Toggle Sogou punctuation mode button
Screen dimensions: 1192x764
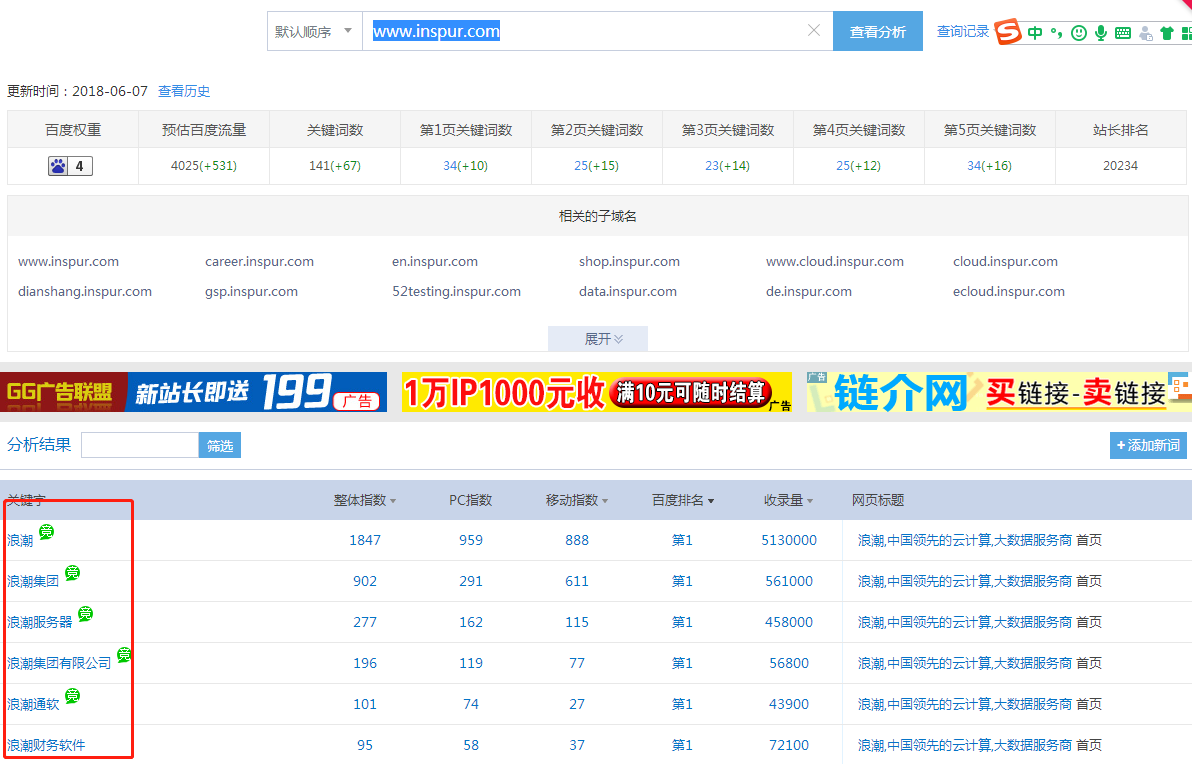(x=1057, y=34)
